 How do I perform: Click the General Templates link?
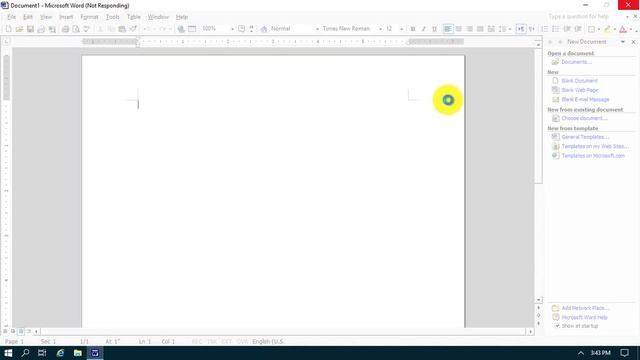pyautogui.click(x=585, y=137)
